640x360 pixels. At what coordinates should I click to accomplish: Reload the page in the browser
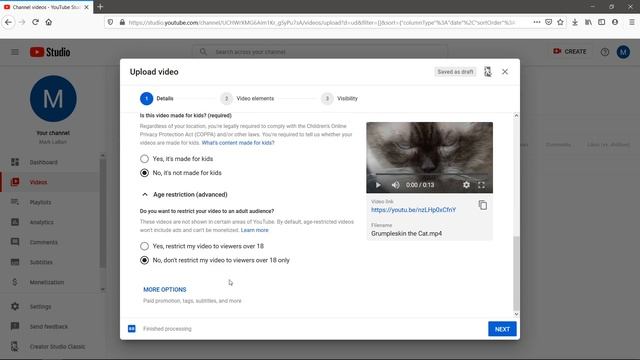tap(36, 22)
